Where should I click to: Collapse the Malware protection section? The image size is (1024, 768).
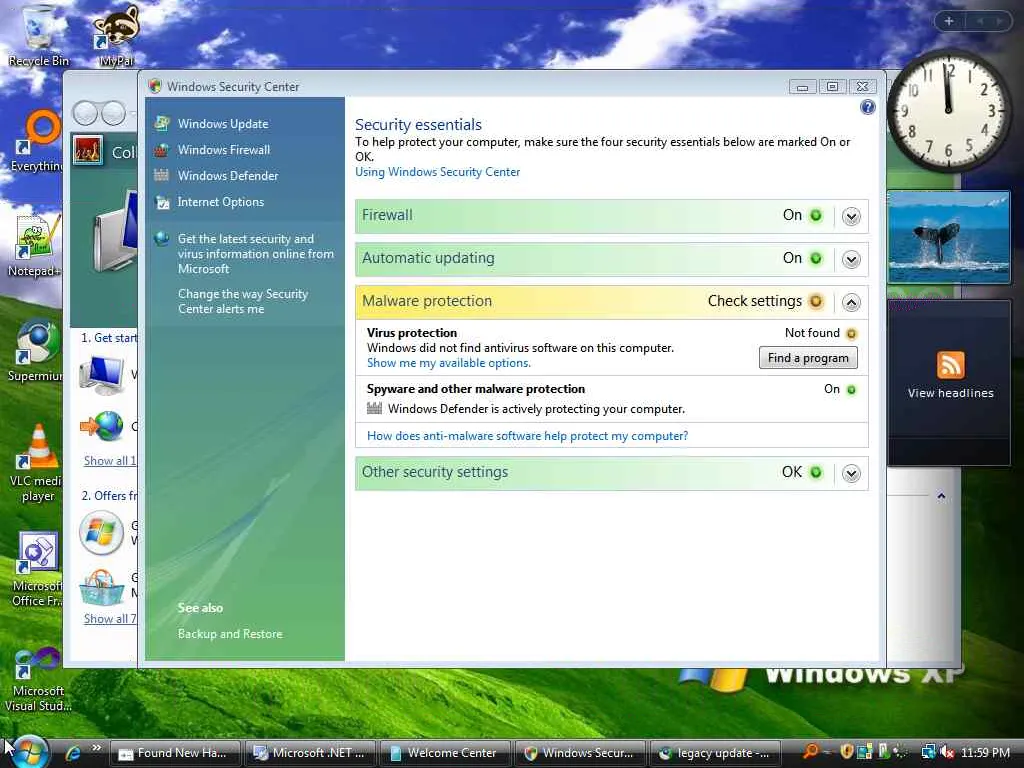coord(851,302)
